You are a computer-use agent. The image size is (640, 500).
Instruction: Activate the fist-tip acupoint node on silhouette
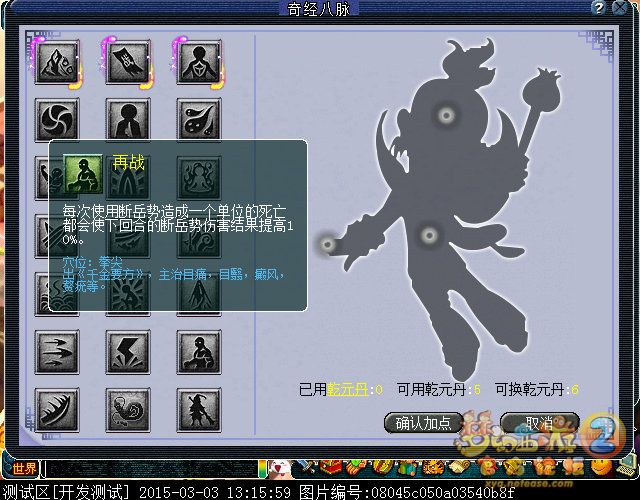click(327, 244)
